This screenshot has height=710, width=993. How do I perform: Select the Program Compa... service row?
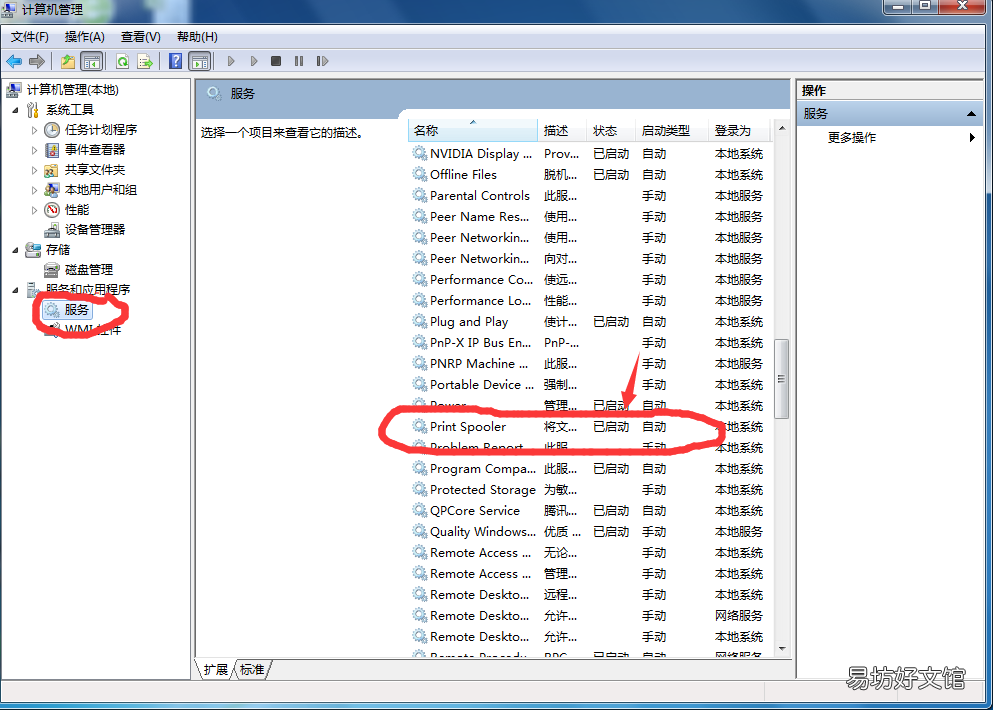click(x=590, y=469)
